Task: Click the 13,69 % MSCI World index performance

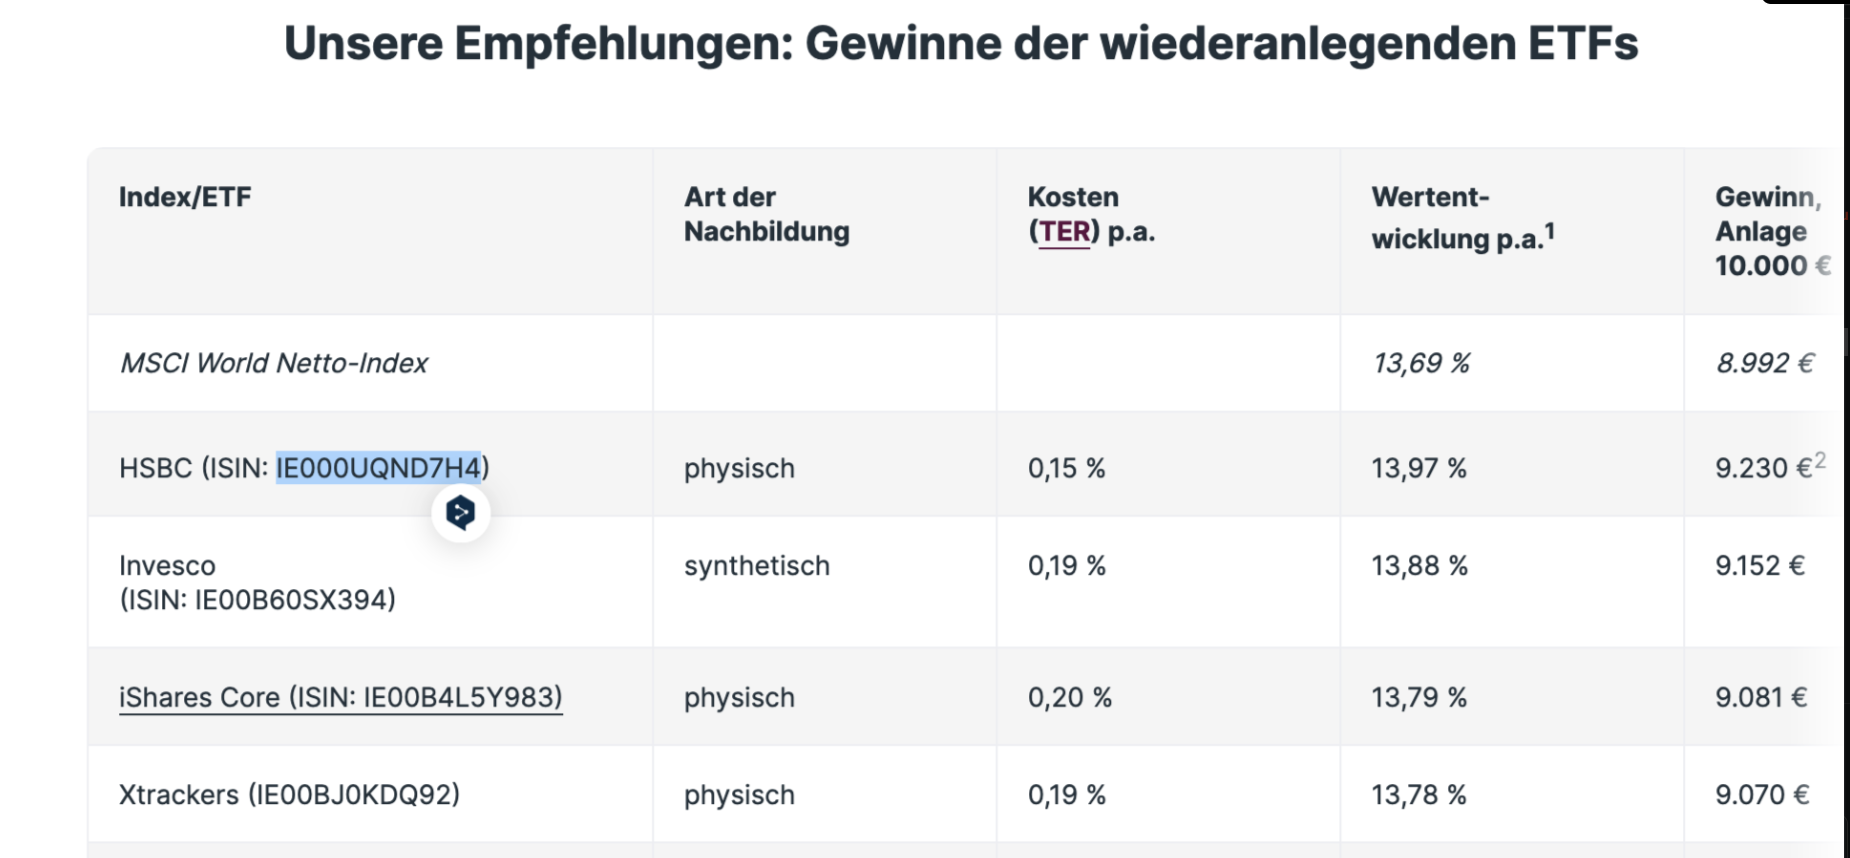Action: [1420, 363]
